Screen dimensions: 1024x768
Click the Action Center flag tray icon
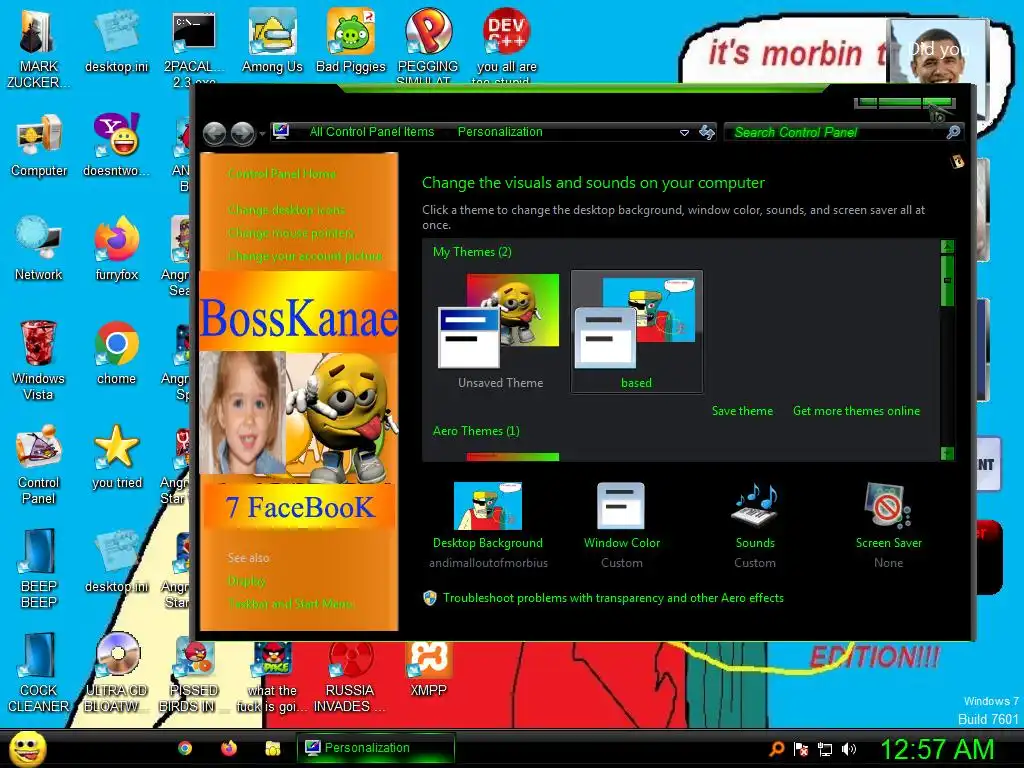point(801,749)
